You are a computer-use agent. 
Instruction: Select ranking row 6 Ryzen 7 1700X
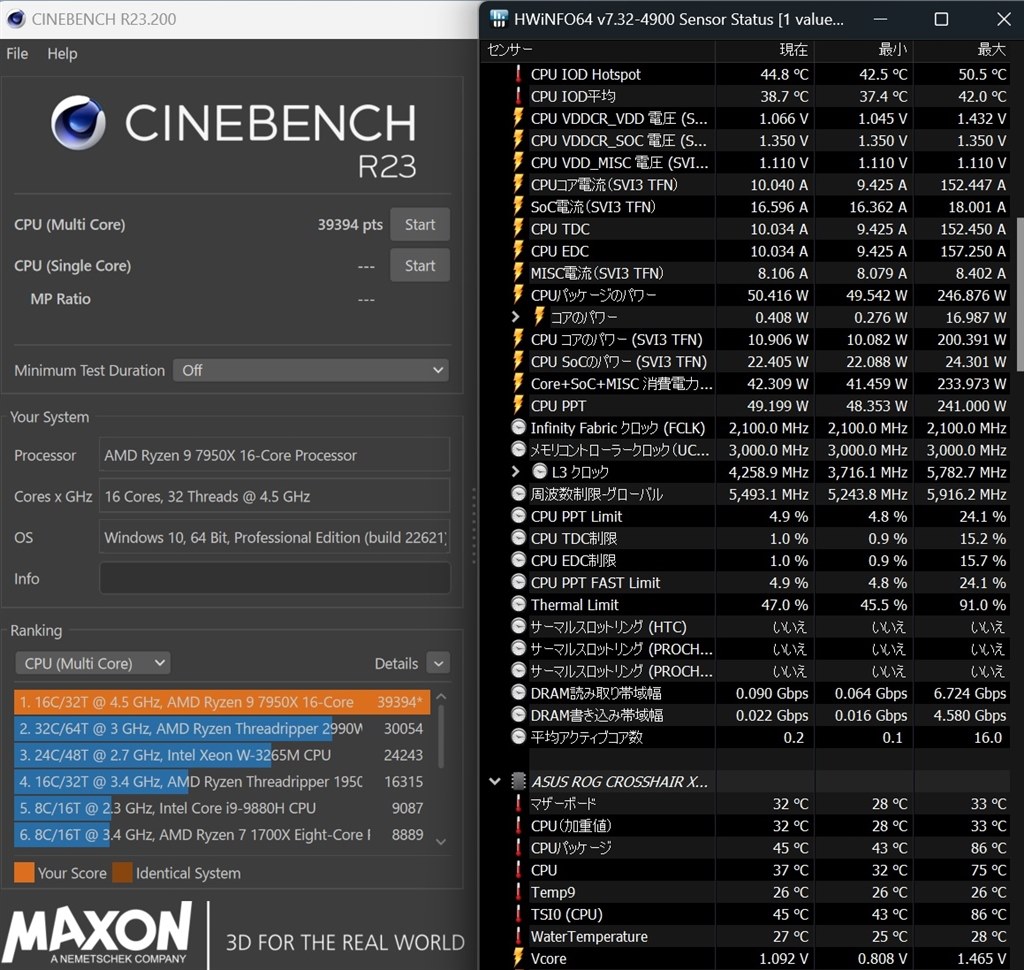click(222, 835)
